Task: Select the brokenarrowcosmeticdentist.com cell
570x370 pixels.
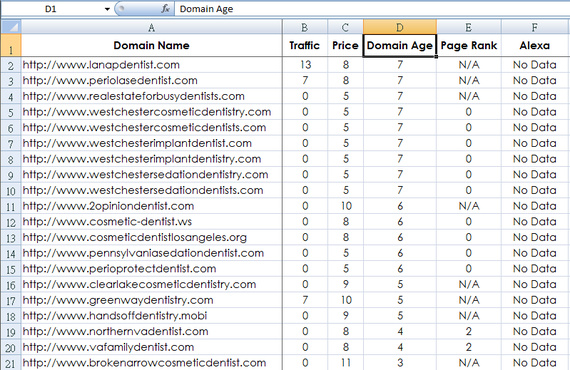Action: pyautogui.click(x=152, y=363)
